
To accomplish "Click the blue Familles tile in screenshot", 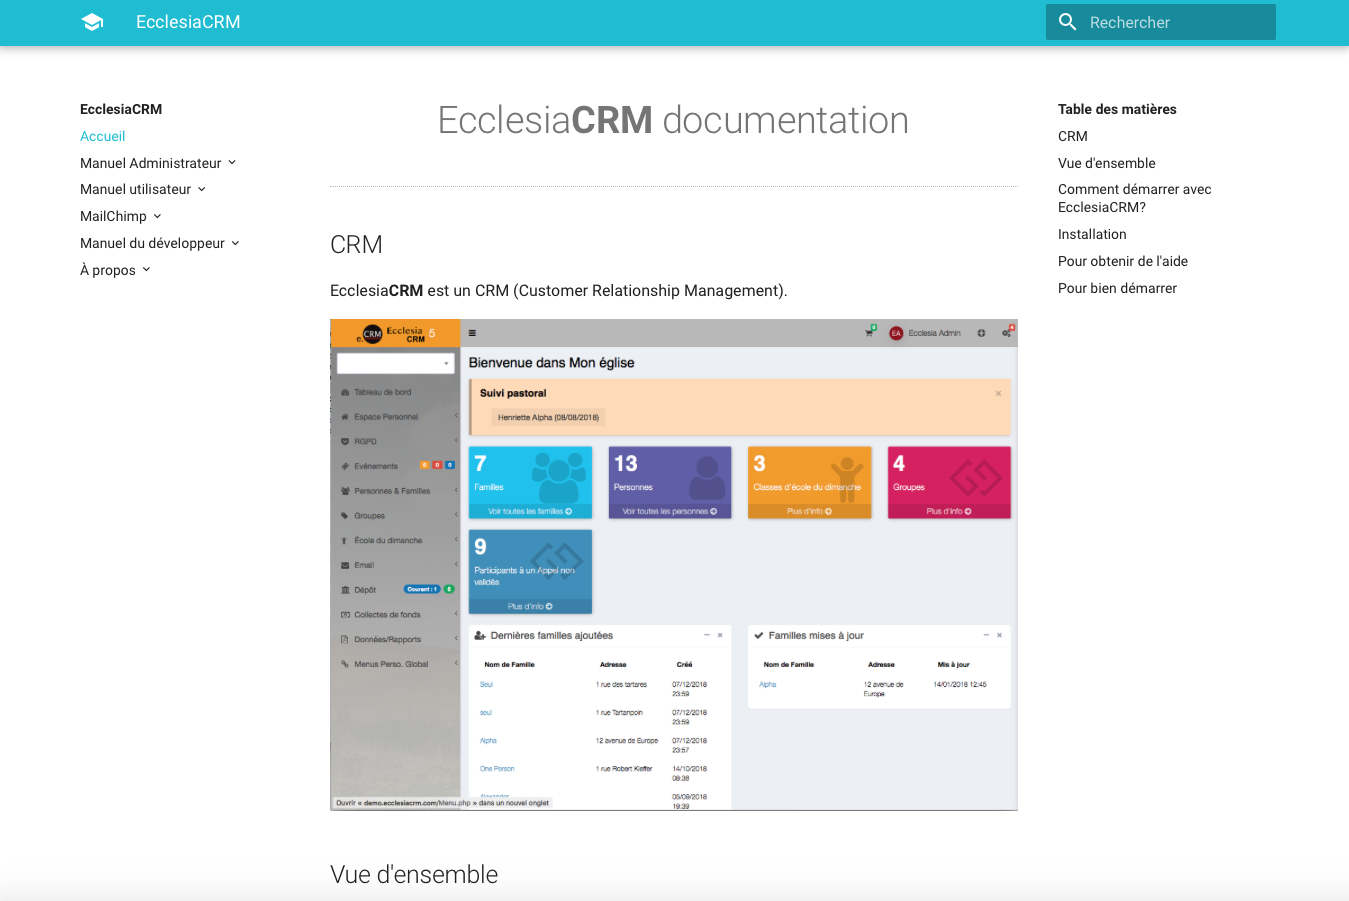I will click(x=530, y=482).
